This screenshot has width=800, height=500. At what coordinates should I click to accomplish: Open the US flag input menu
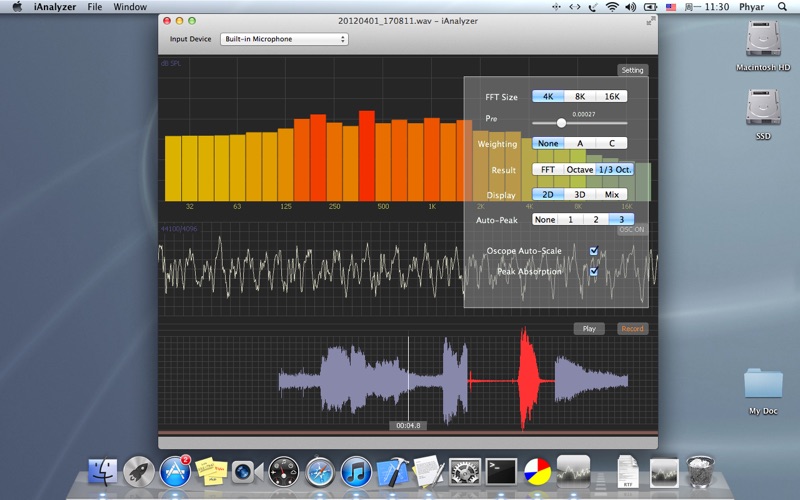(671, 7)
